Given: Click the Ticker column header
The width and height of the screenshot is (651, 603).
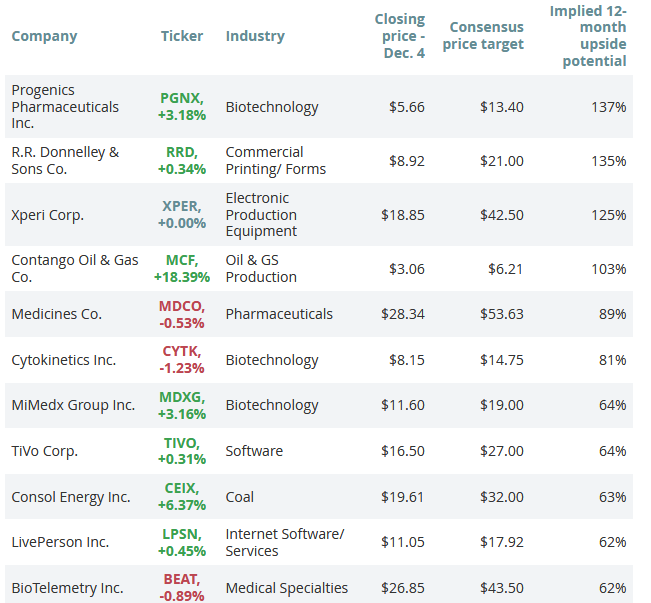Looking at the screenshot, I should tap(182, 36).
